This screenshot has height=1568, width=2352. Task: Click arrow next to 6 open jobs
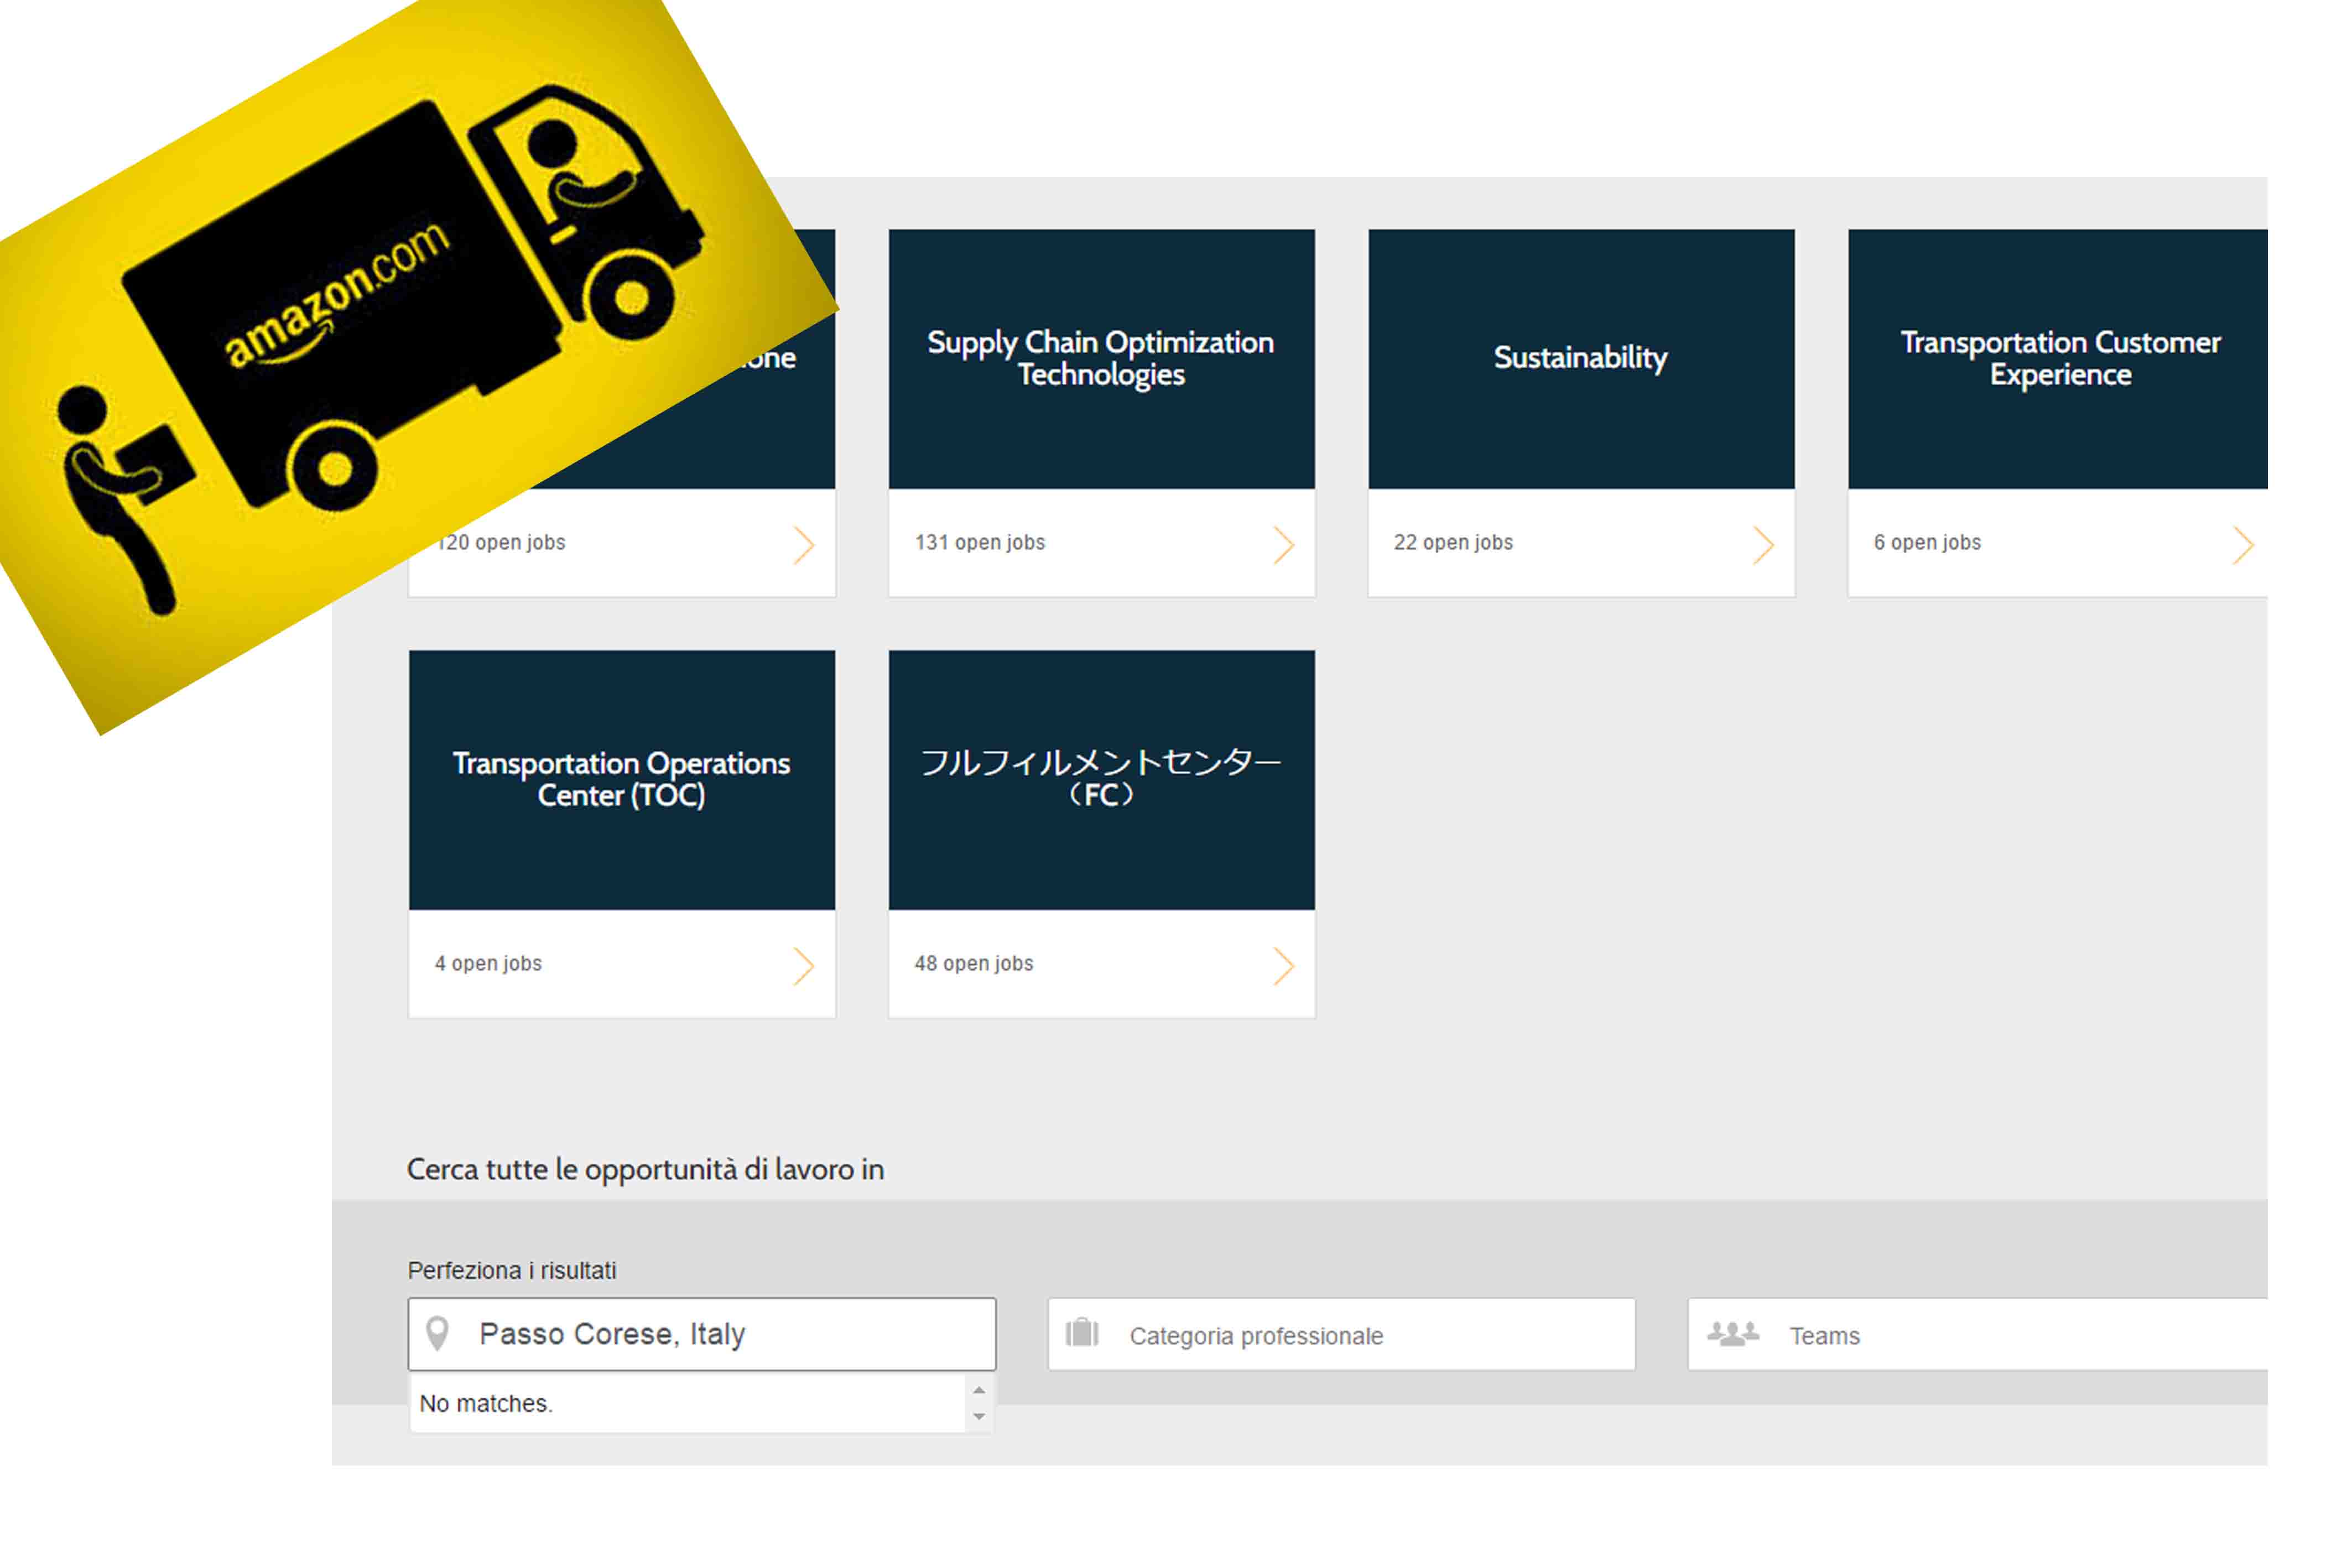coord(2243,545)
